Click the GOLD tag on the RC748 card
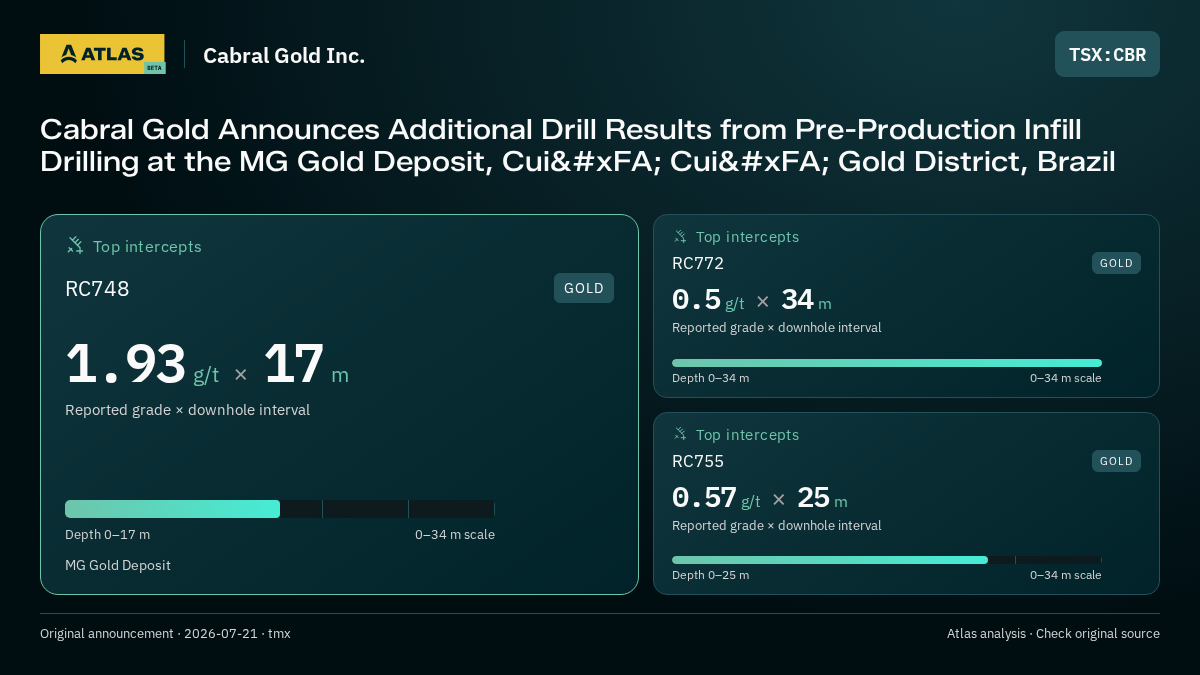The width and height of the screenshot is (1200, 675). pyautogui.click(x=584, y=288)
